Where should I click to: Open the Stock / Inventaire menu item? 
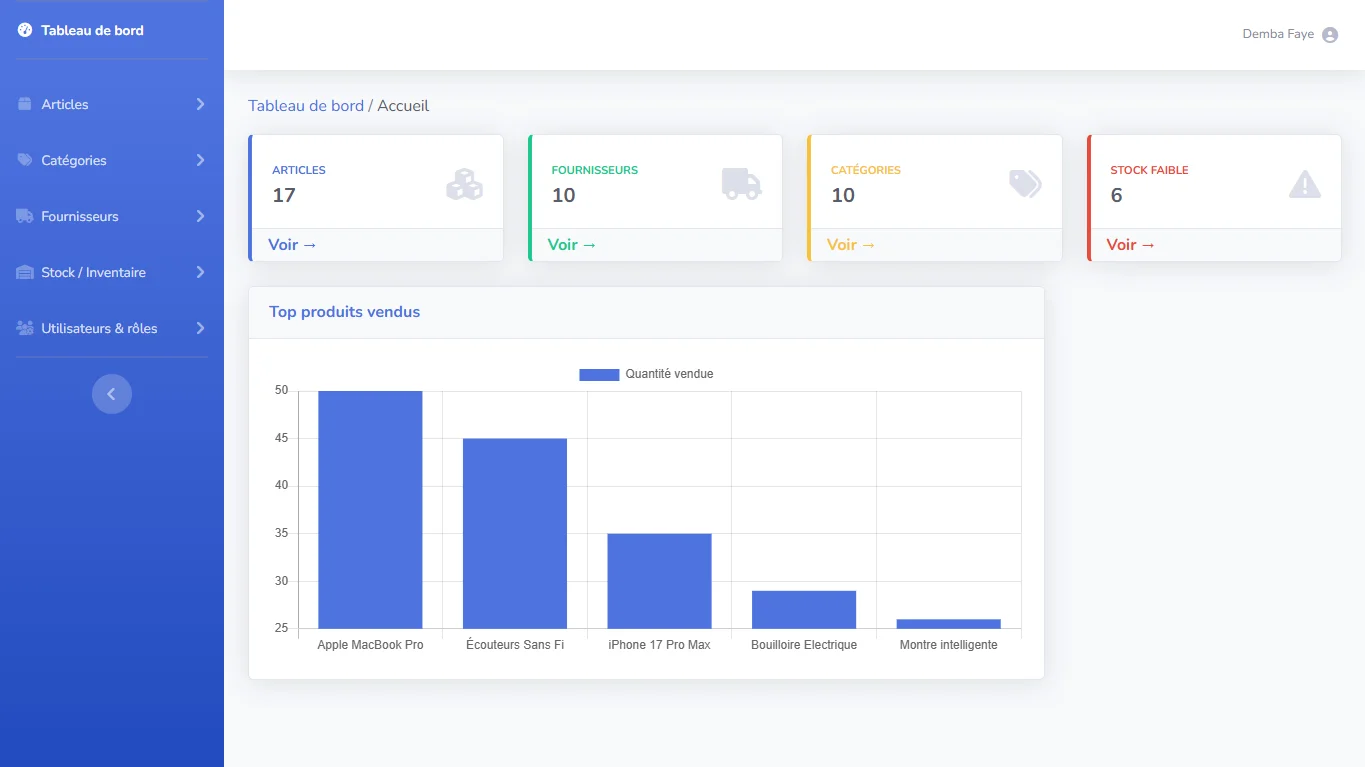(x=93, y=272)
